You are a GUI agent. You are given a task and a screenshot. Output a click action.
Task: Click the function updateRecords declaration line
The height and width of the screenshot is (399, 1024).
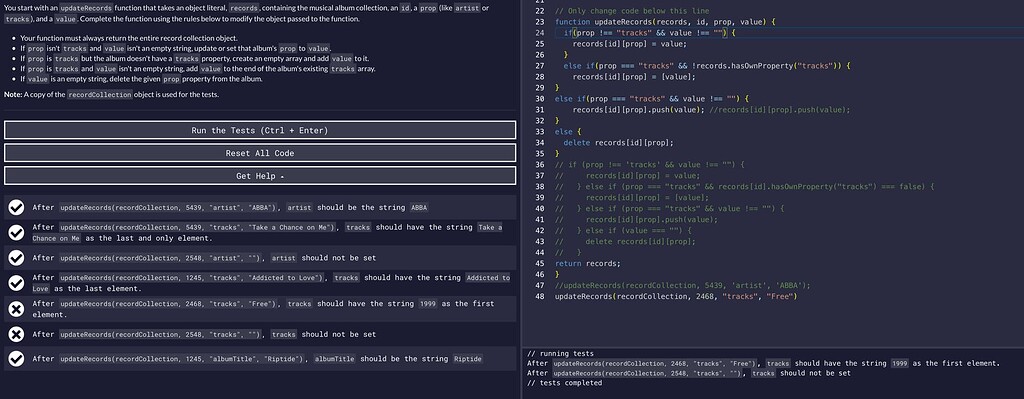(x=665, y=22)
